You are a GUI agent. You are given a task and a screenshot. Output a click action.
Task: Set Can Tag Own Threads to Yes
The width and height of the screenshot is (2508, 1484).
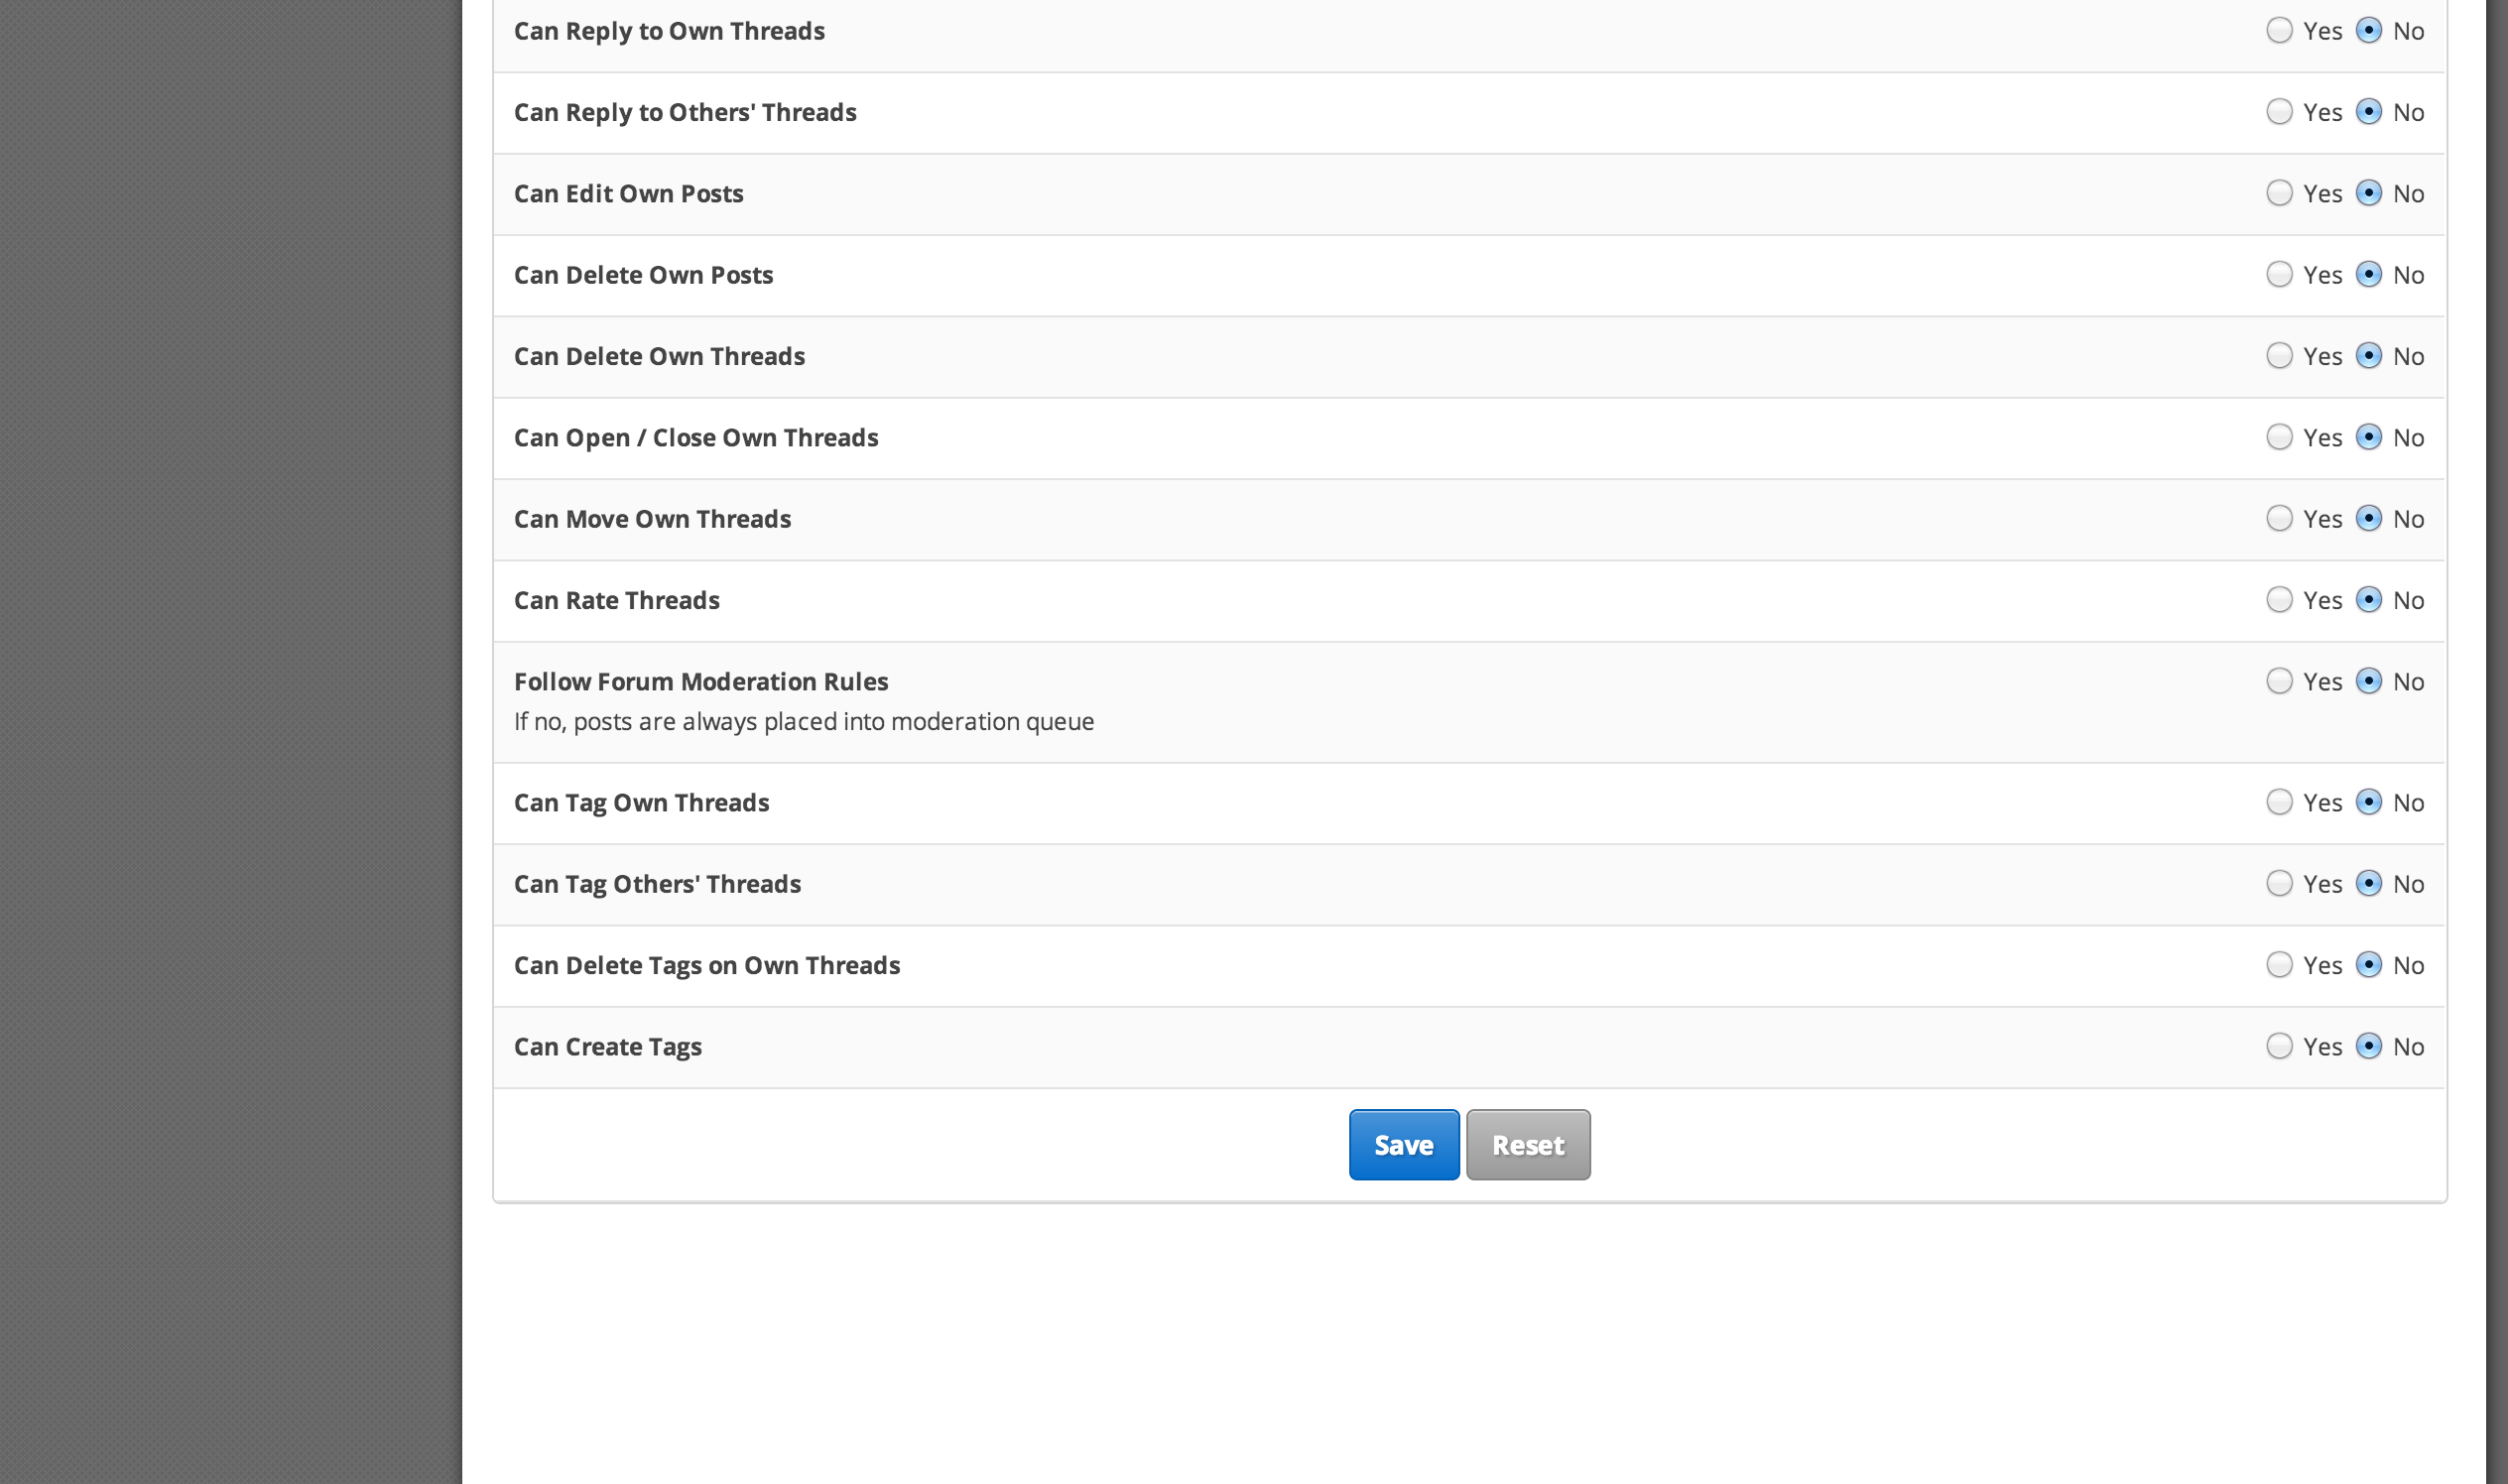(2279, 802)
